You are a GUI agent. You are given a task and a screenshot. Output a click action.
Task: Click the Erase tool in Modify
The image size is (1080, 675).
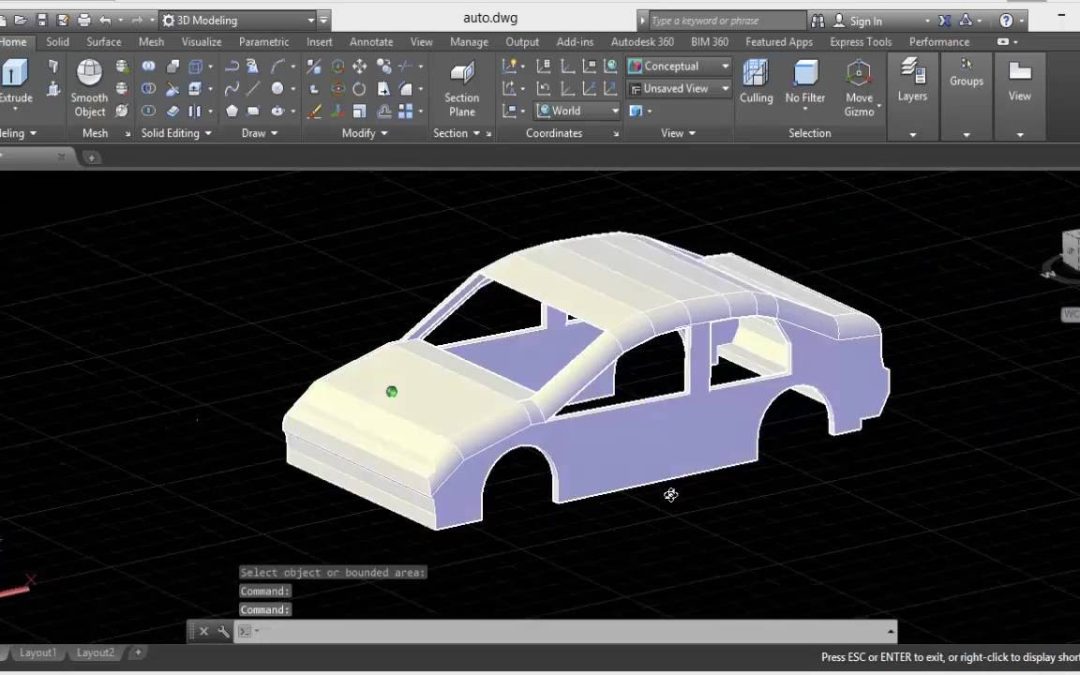(x=314, y=111)
